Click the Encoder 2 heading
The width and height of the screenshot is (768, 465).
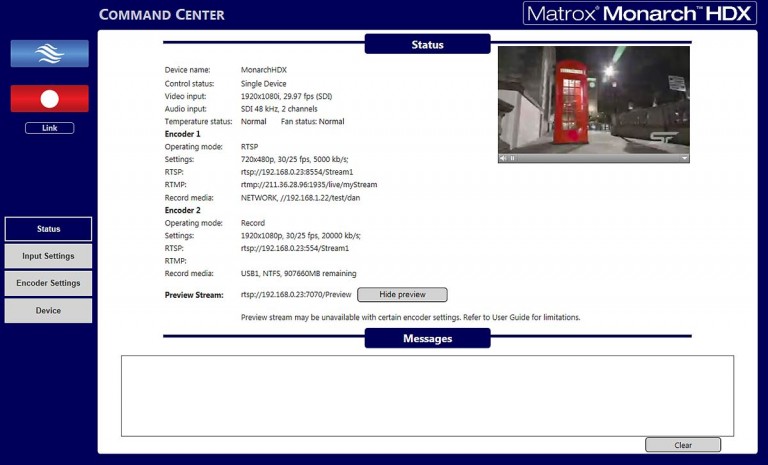[x=183, y=210]
